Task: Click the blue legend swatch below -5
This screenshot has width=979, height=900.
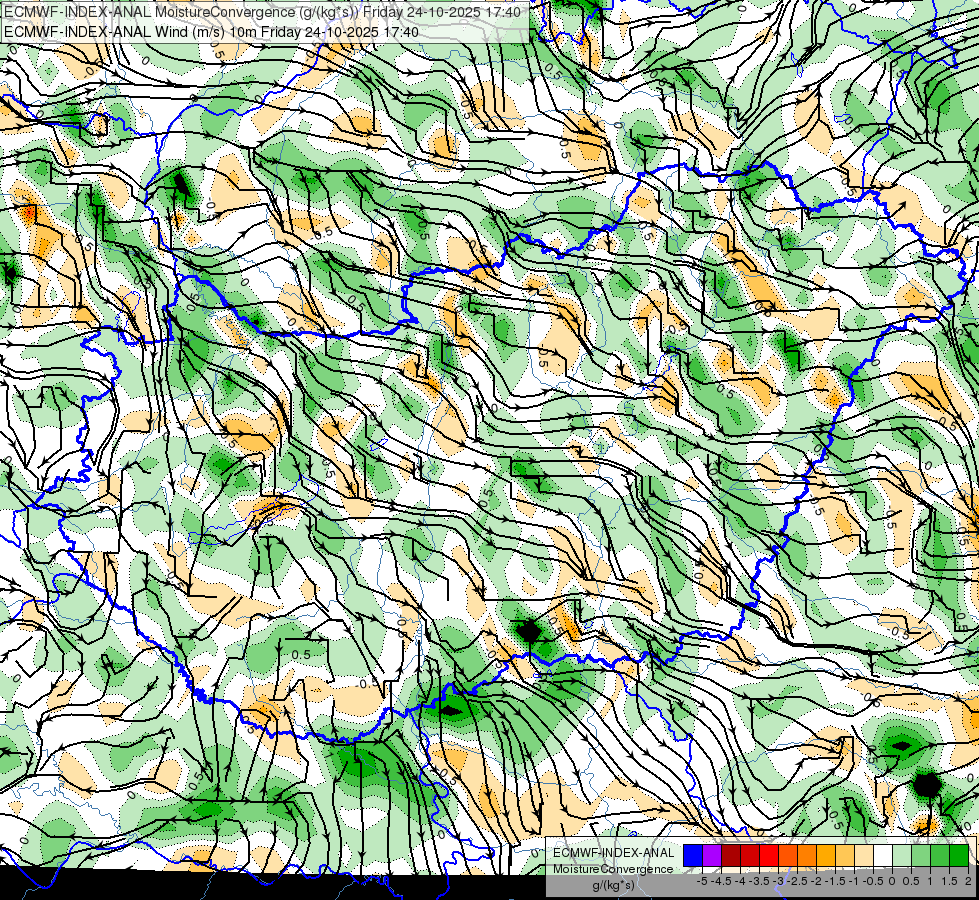Action: 693,856
